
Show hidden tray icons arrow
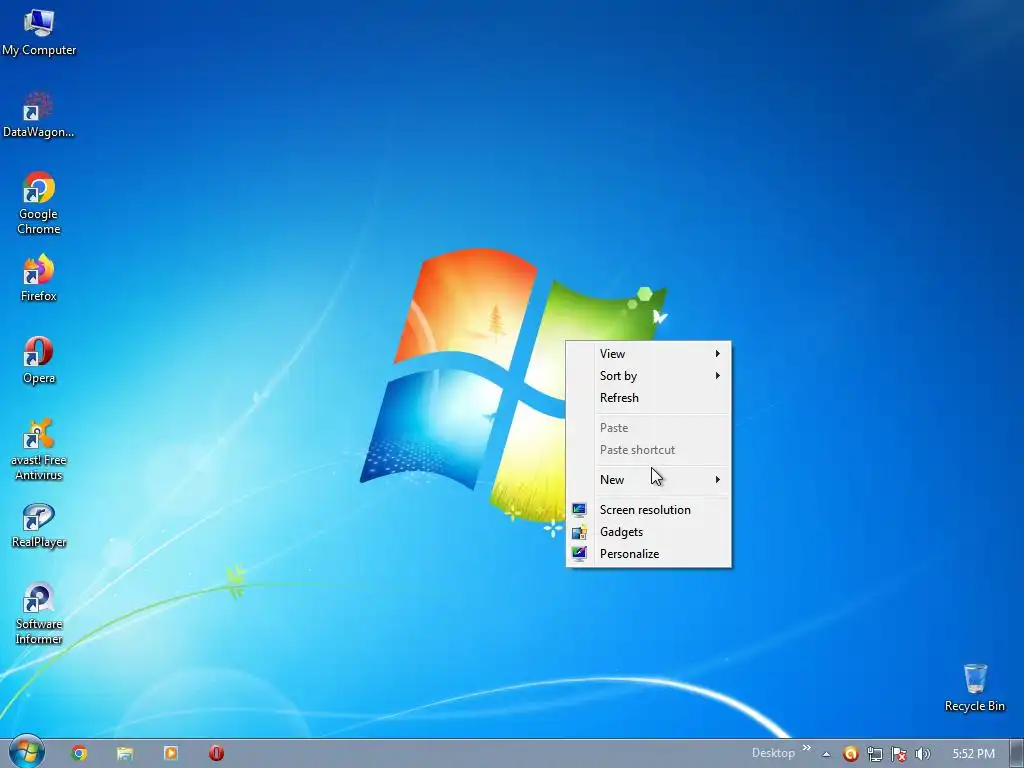pos(826,754)
